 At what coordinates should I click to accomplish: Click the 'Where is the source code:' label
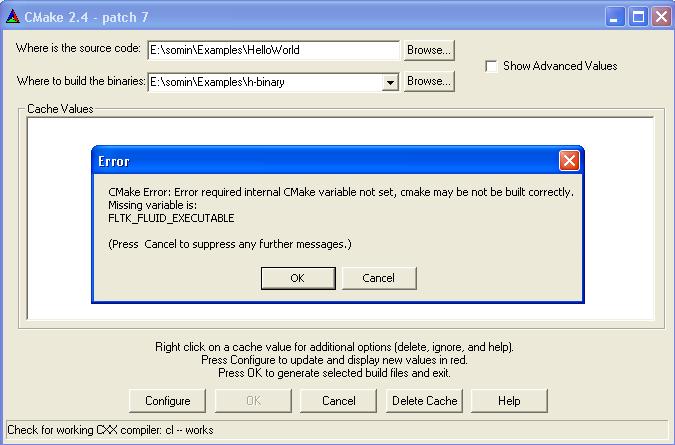(x=78, y=48)
